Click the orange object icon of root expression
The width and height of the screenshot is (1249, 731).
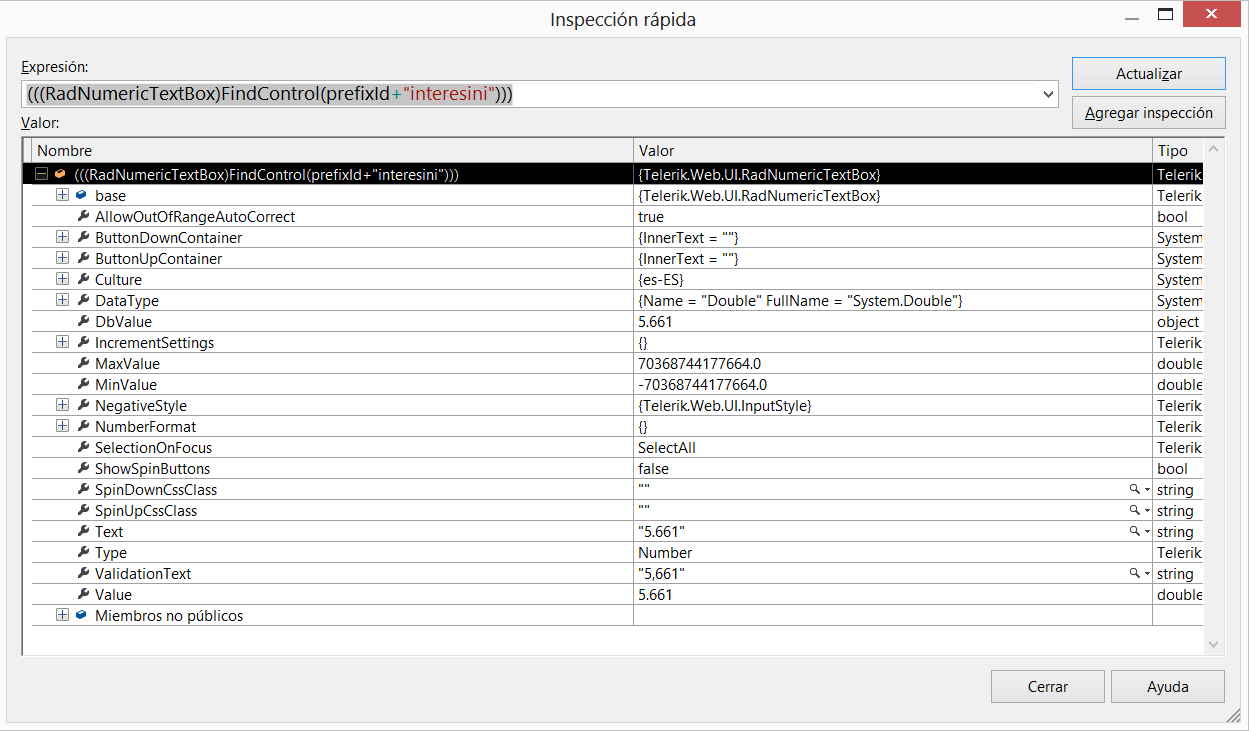coord(60,174)
